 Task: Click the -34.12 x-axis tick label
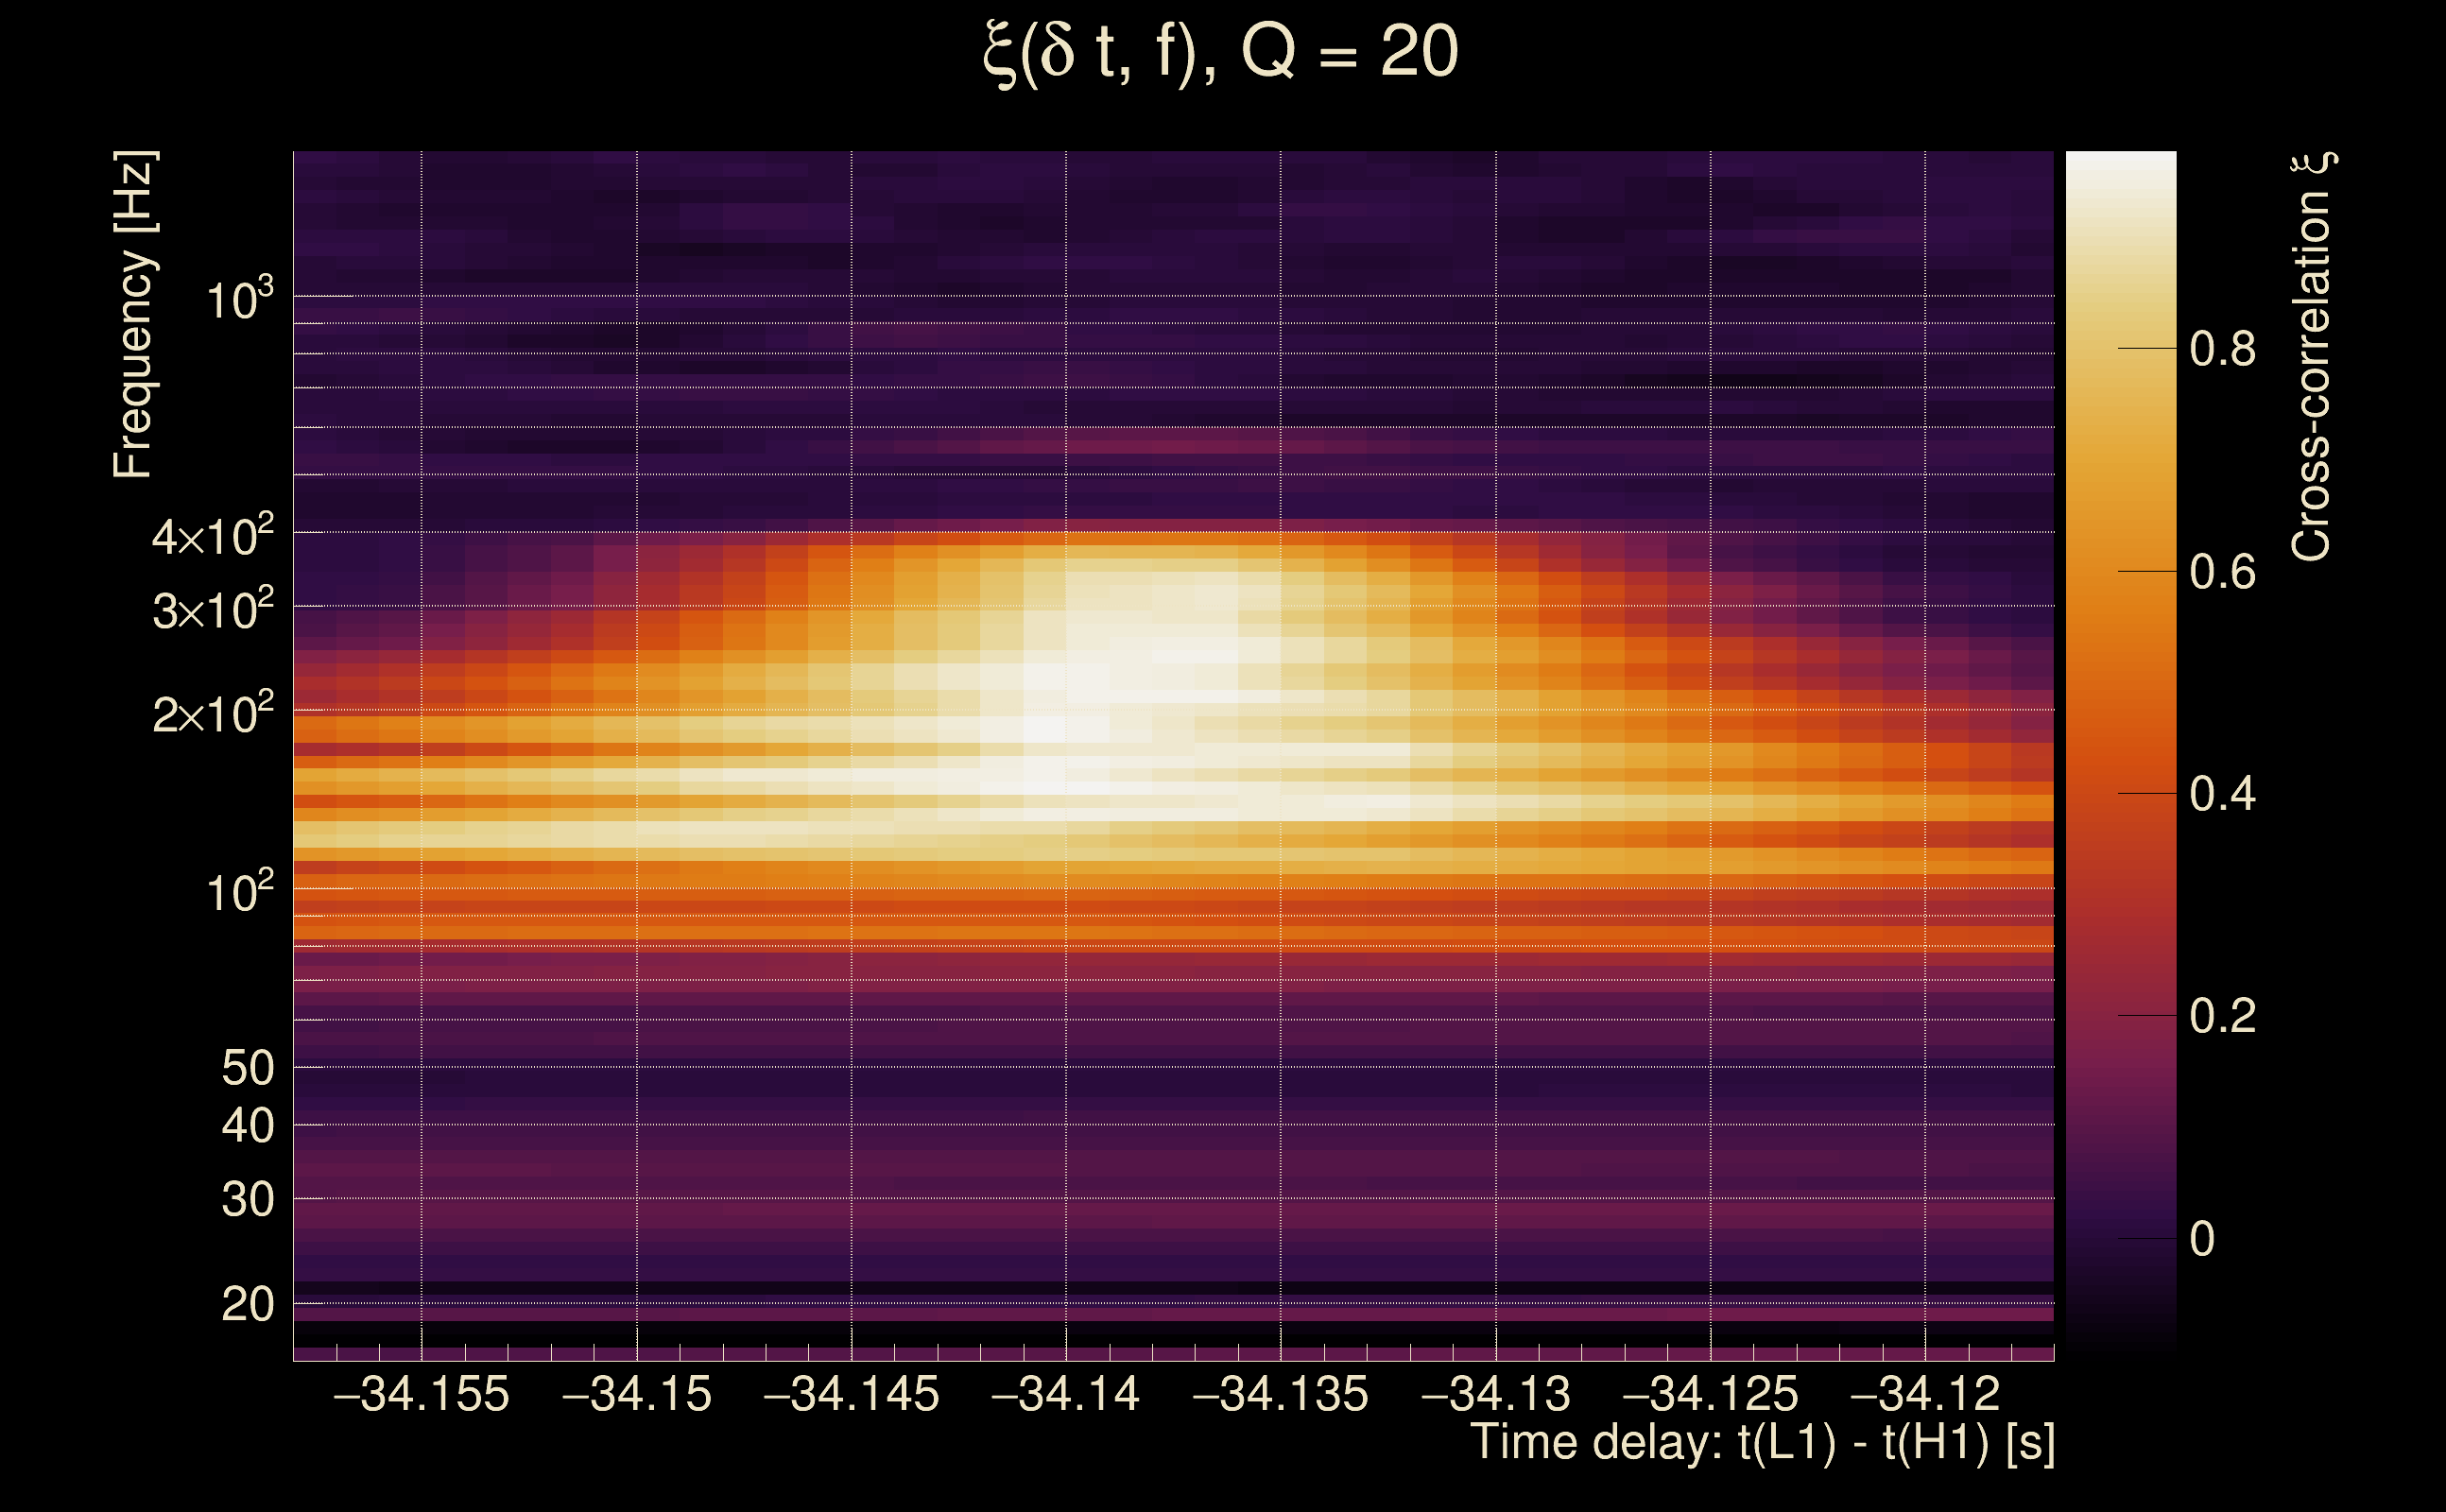(1925, 1394)
